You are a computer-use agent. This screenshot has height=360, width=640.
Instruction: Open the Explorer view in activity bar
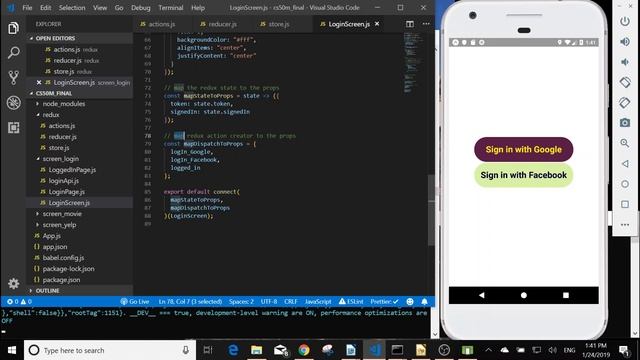[x=13, y=28]
